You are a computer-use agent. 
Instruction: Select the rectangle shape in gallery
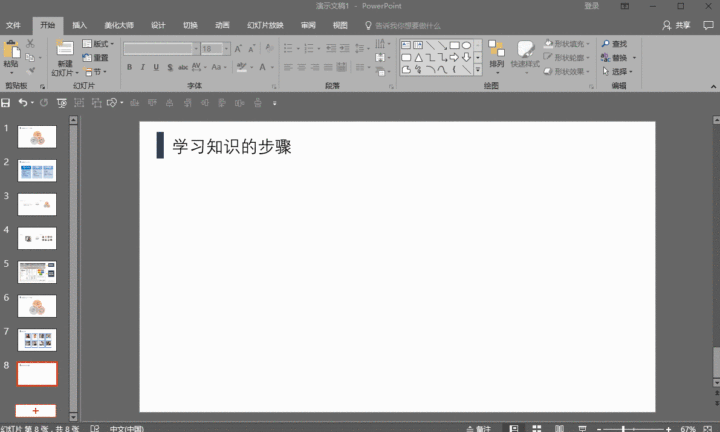tap(454, 45)
